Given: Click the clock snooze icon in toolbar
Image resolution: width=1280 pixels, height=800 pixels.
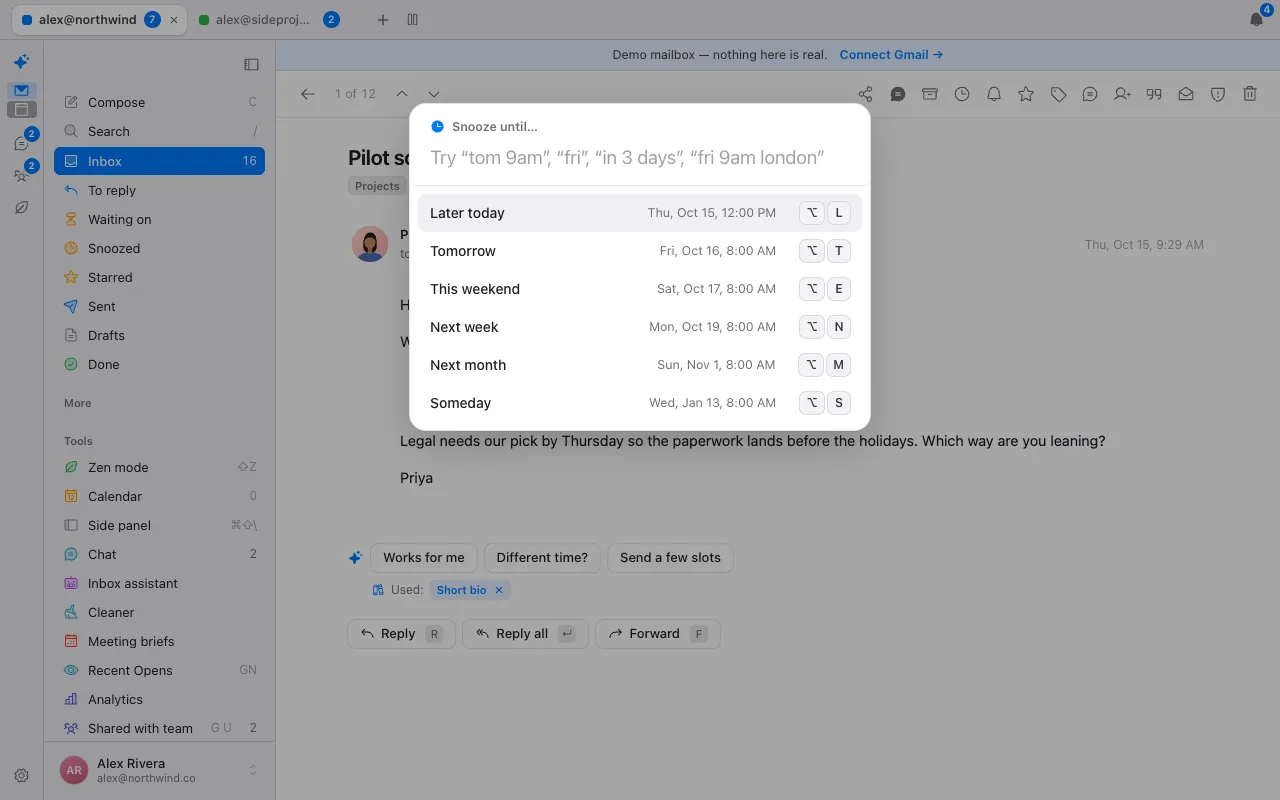Looking at the screenshot, I should (x=962, y=94).
